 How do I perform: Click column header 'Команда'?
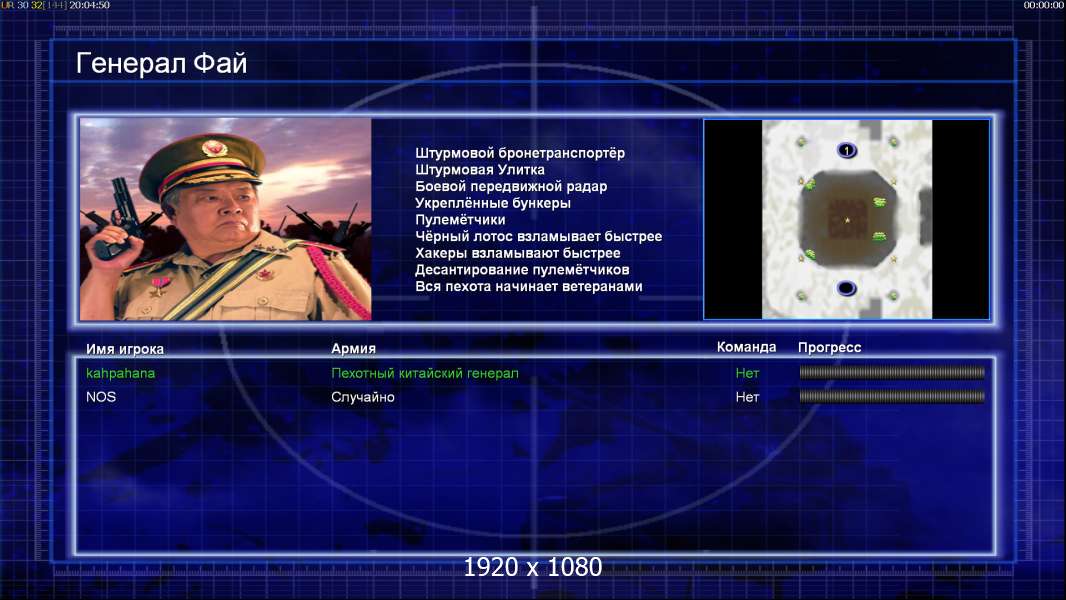tap(746, 347)
